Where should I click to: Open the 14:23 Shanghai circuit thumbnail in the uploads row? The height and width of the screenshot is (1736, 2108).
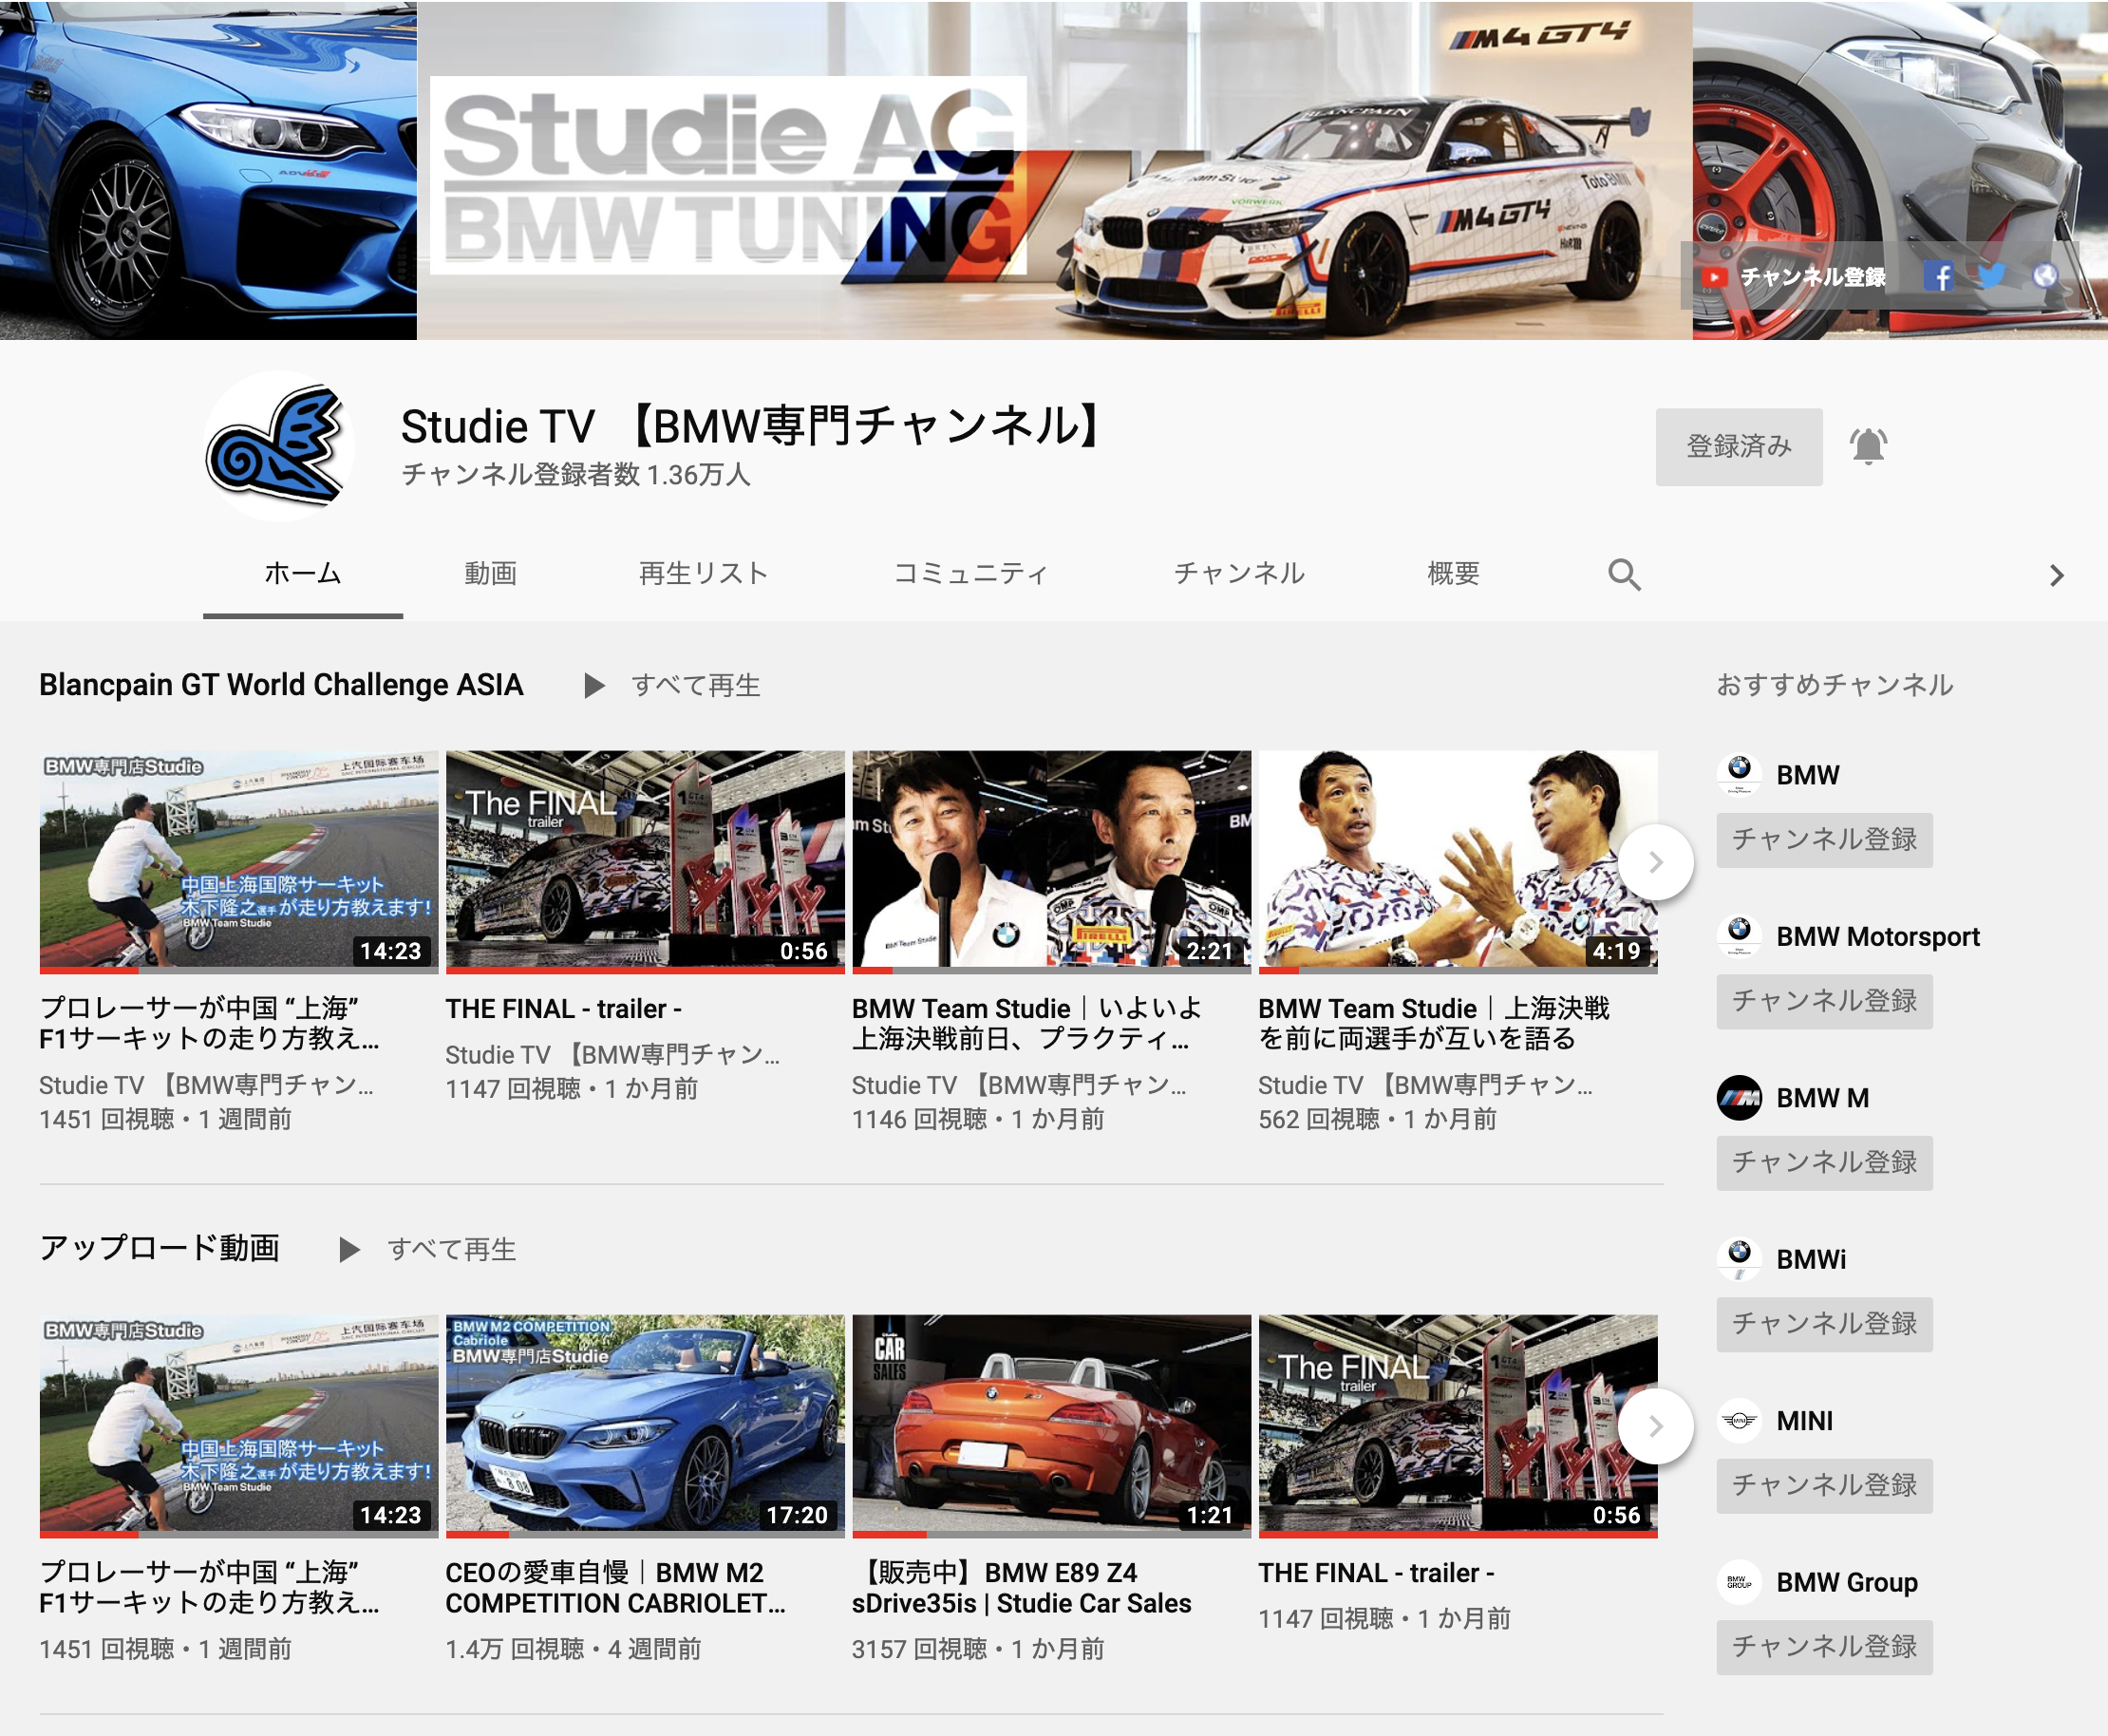(x=239, y=1426)
